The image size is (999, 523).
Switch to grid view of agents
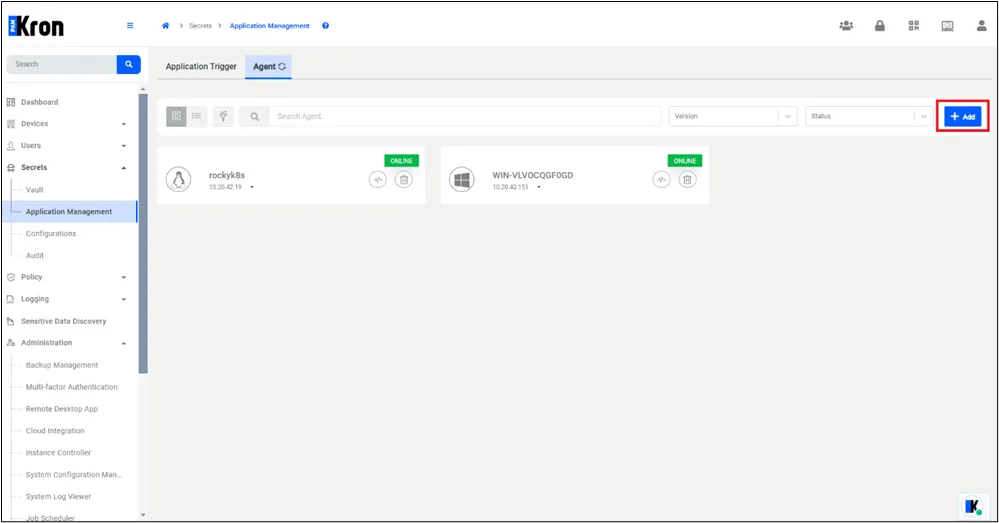176,116
